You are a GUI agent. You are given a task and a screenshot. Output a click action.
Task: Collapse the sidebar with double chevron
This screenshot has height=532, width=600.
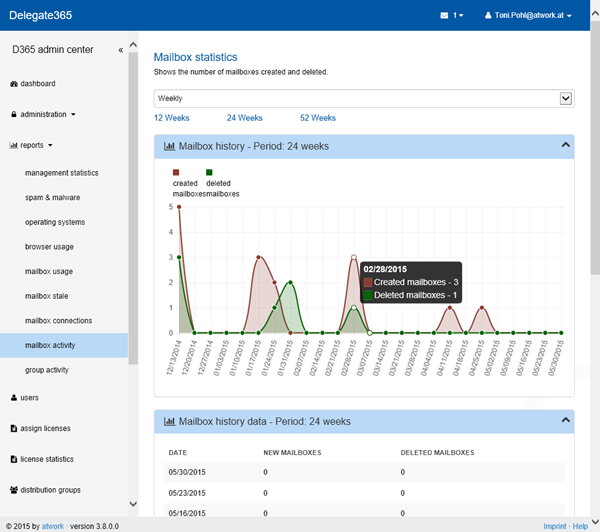(x=121, y=50)
